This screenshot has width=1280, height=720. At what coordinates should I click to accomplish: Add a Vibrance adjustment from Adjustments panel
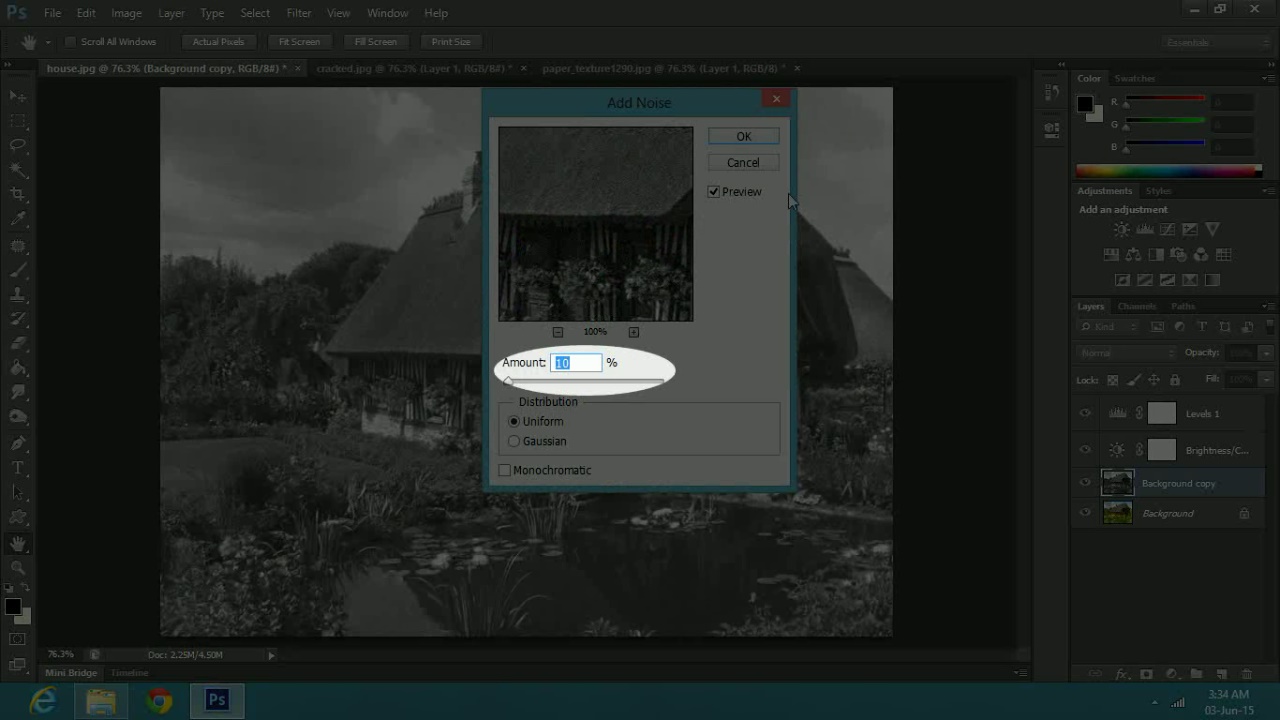[x=1213, y=229]
